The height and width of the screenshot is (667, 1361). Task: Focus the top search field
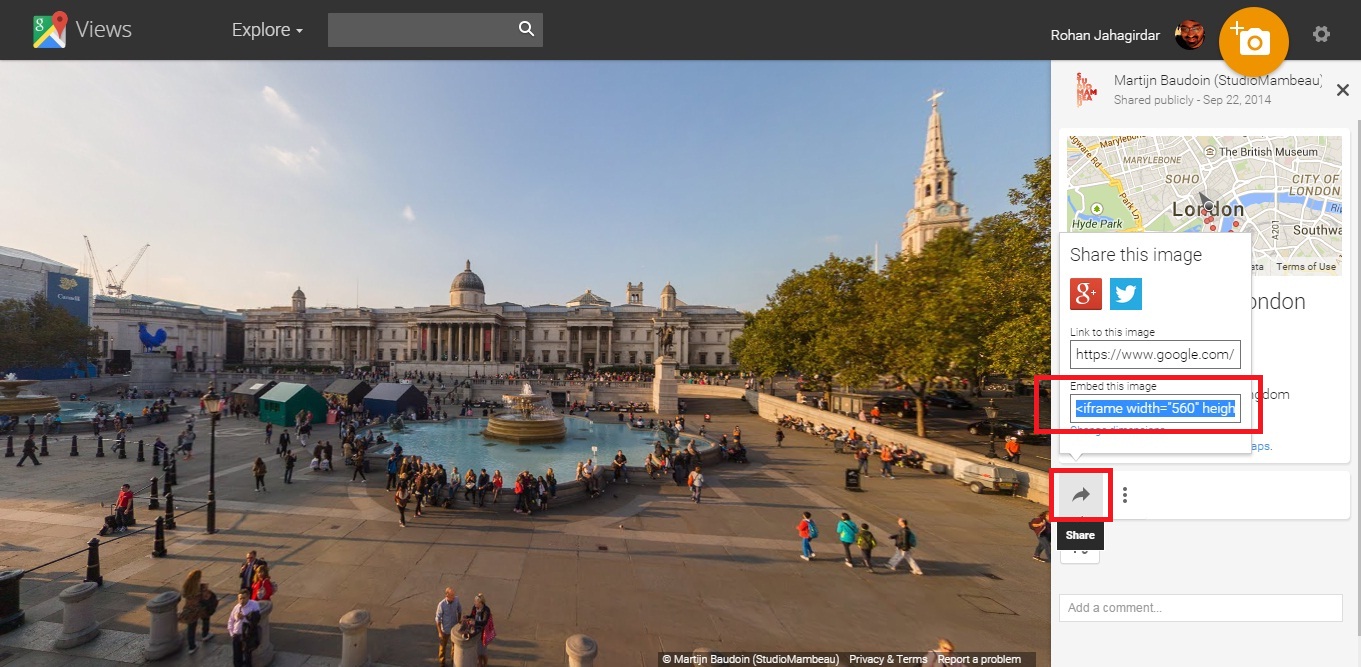point(435,30)
